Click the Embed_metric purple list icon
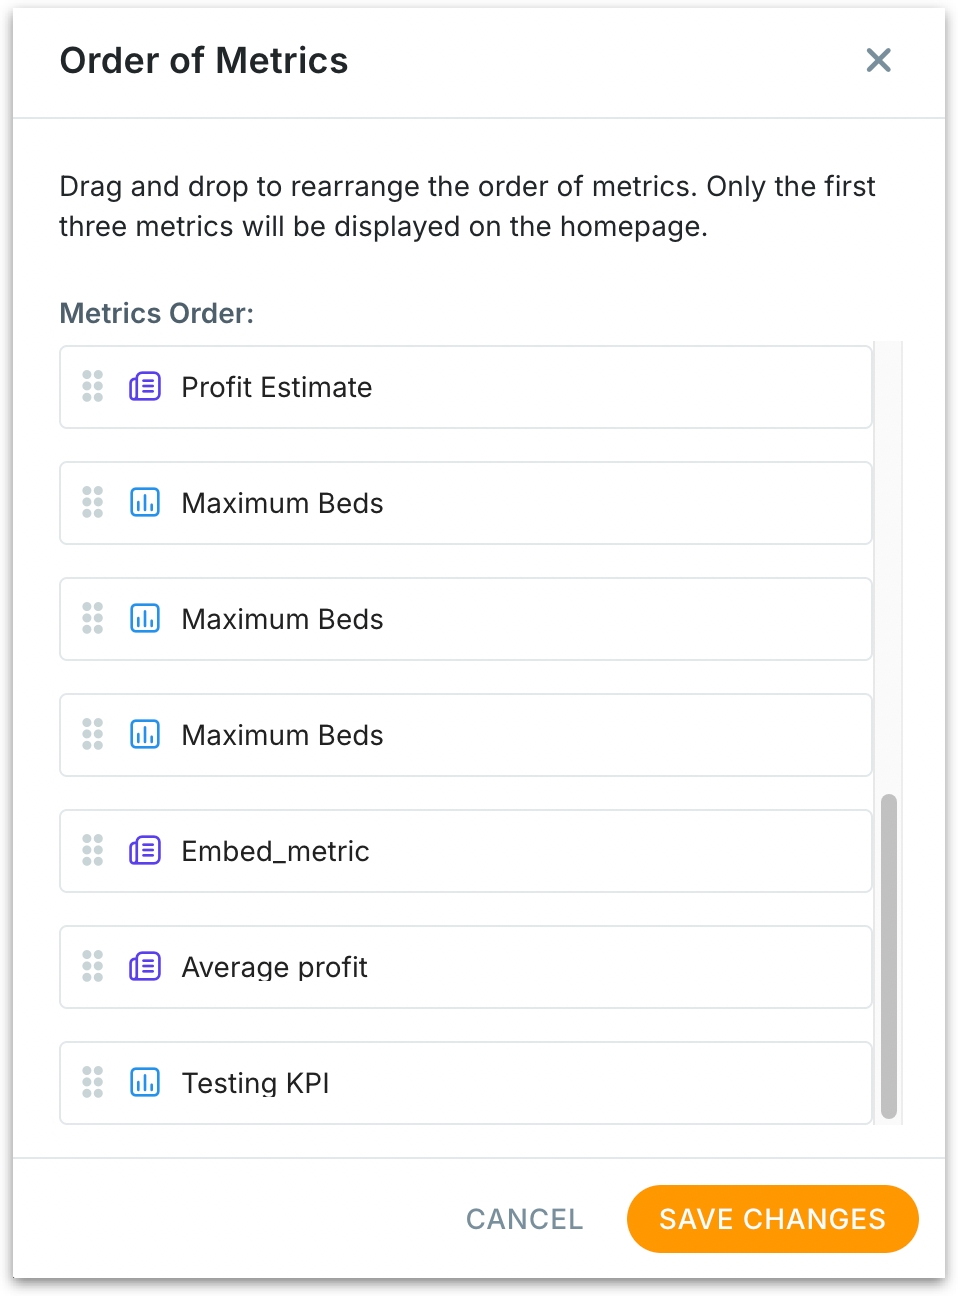The image size is (958, 1296). 145,850
